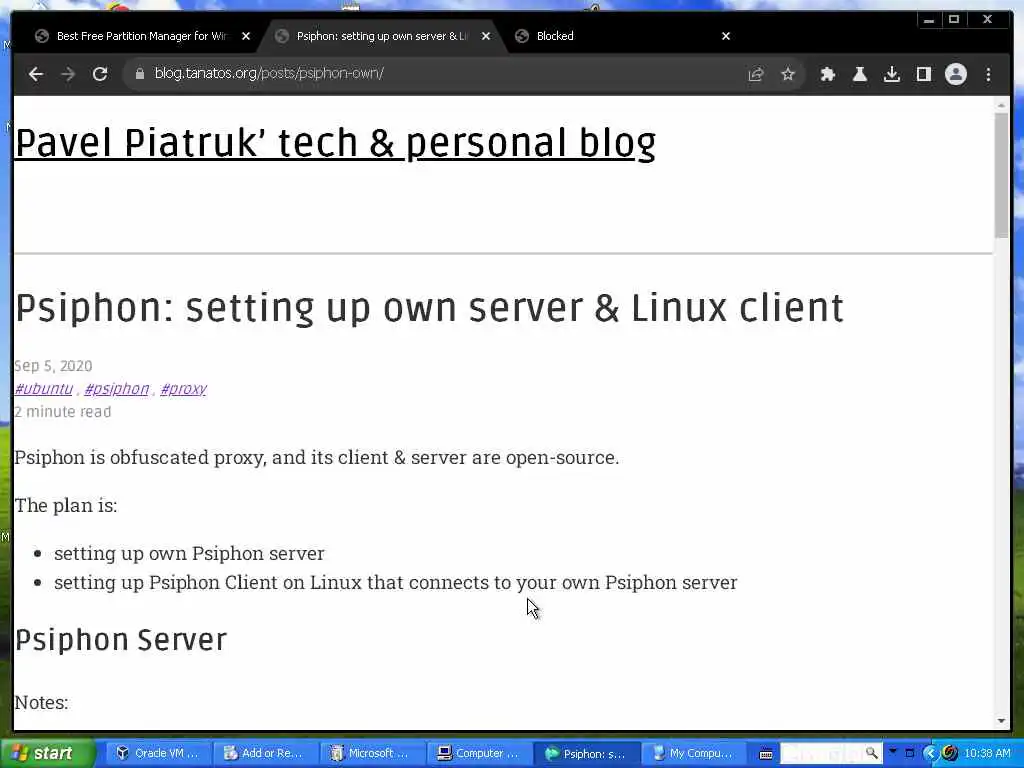View site security lock information

(x=139, y=74)
